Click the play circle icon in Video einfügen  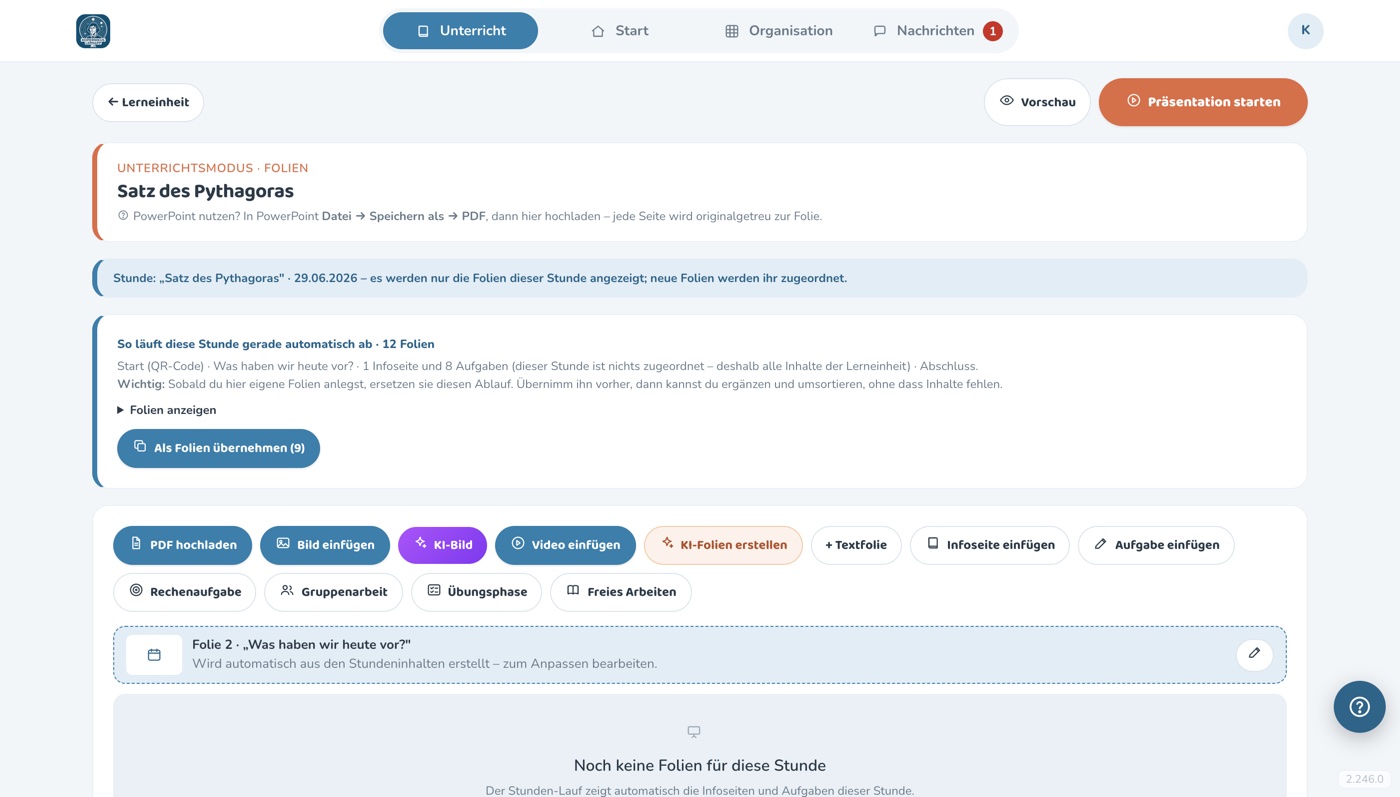click(x=518, y=544)
